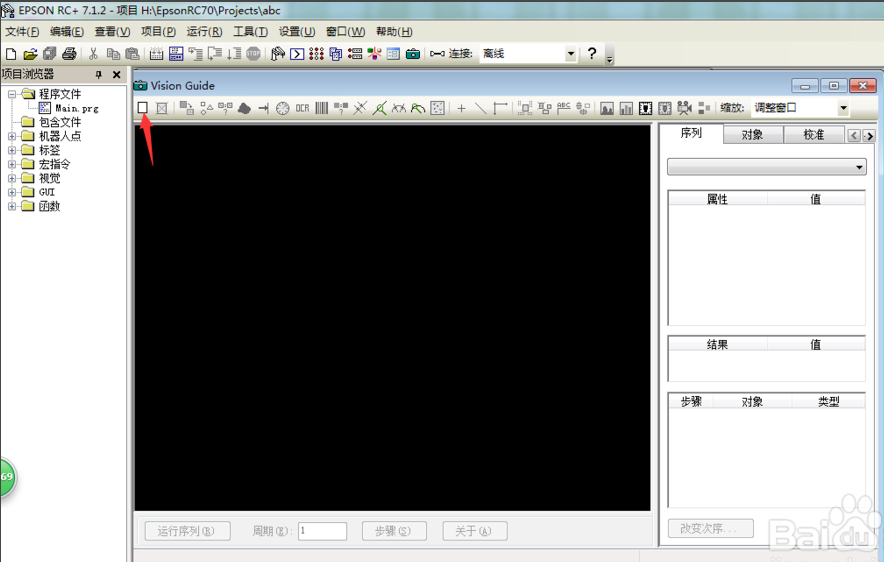Viewport: 884px width, 562px height.
Task: Click the Print icon in main toolbar
Action: coord(69,54)
